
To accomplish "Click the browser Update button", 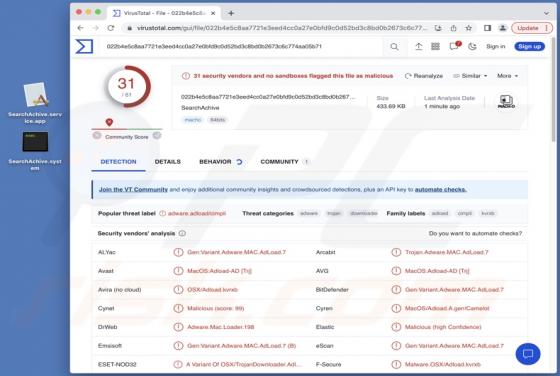I will click(x=531, y=28).
